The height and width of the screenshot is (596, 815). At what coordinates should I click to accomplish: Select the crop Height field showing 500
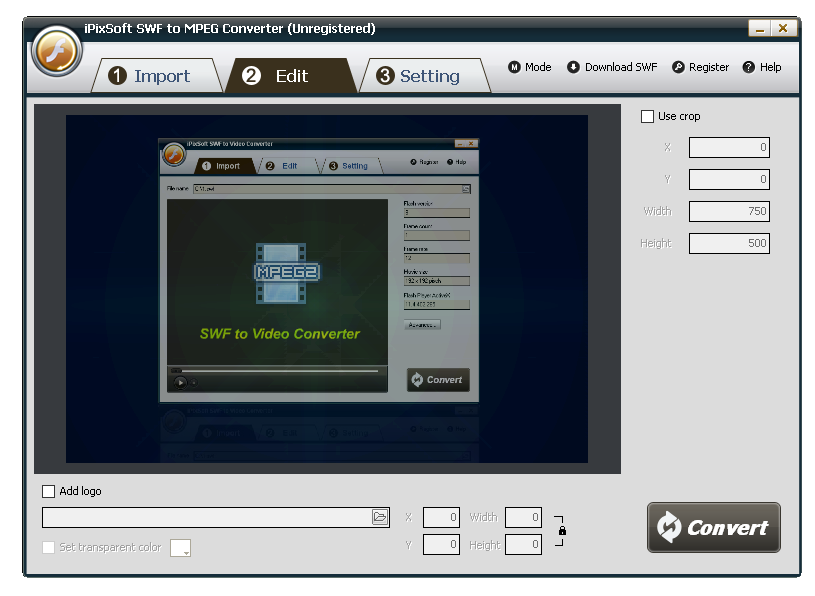coord(728,243)
